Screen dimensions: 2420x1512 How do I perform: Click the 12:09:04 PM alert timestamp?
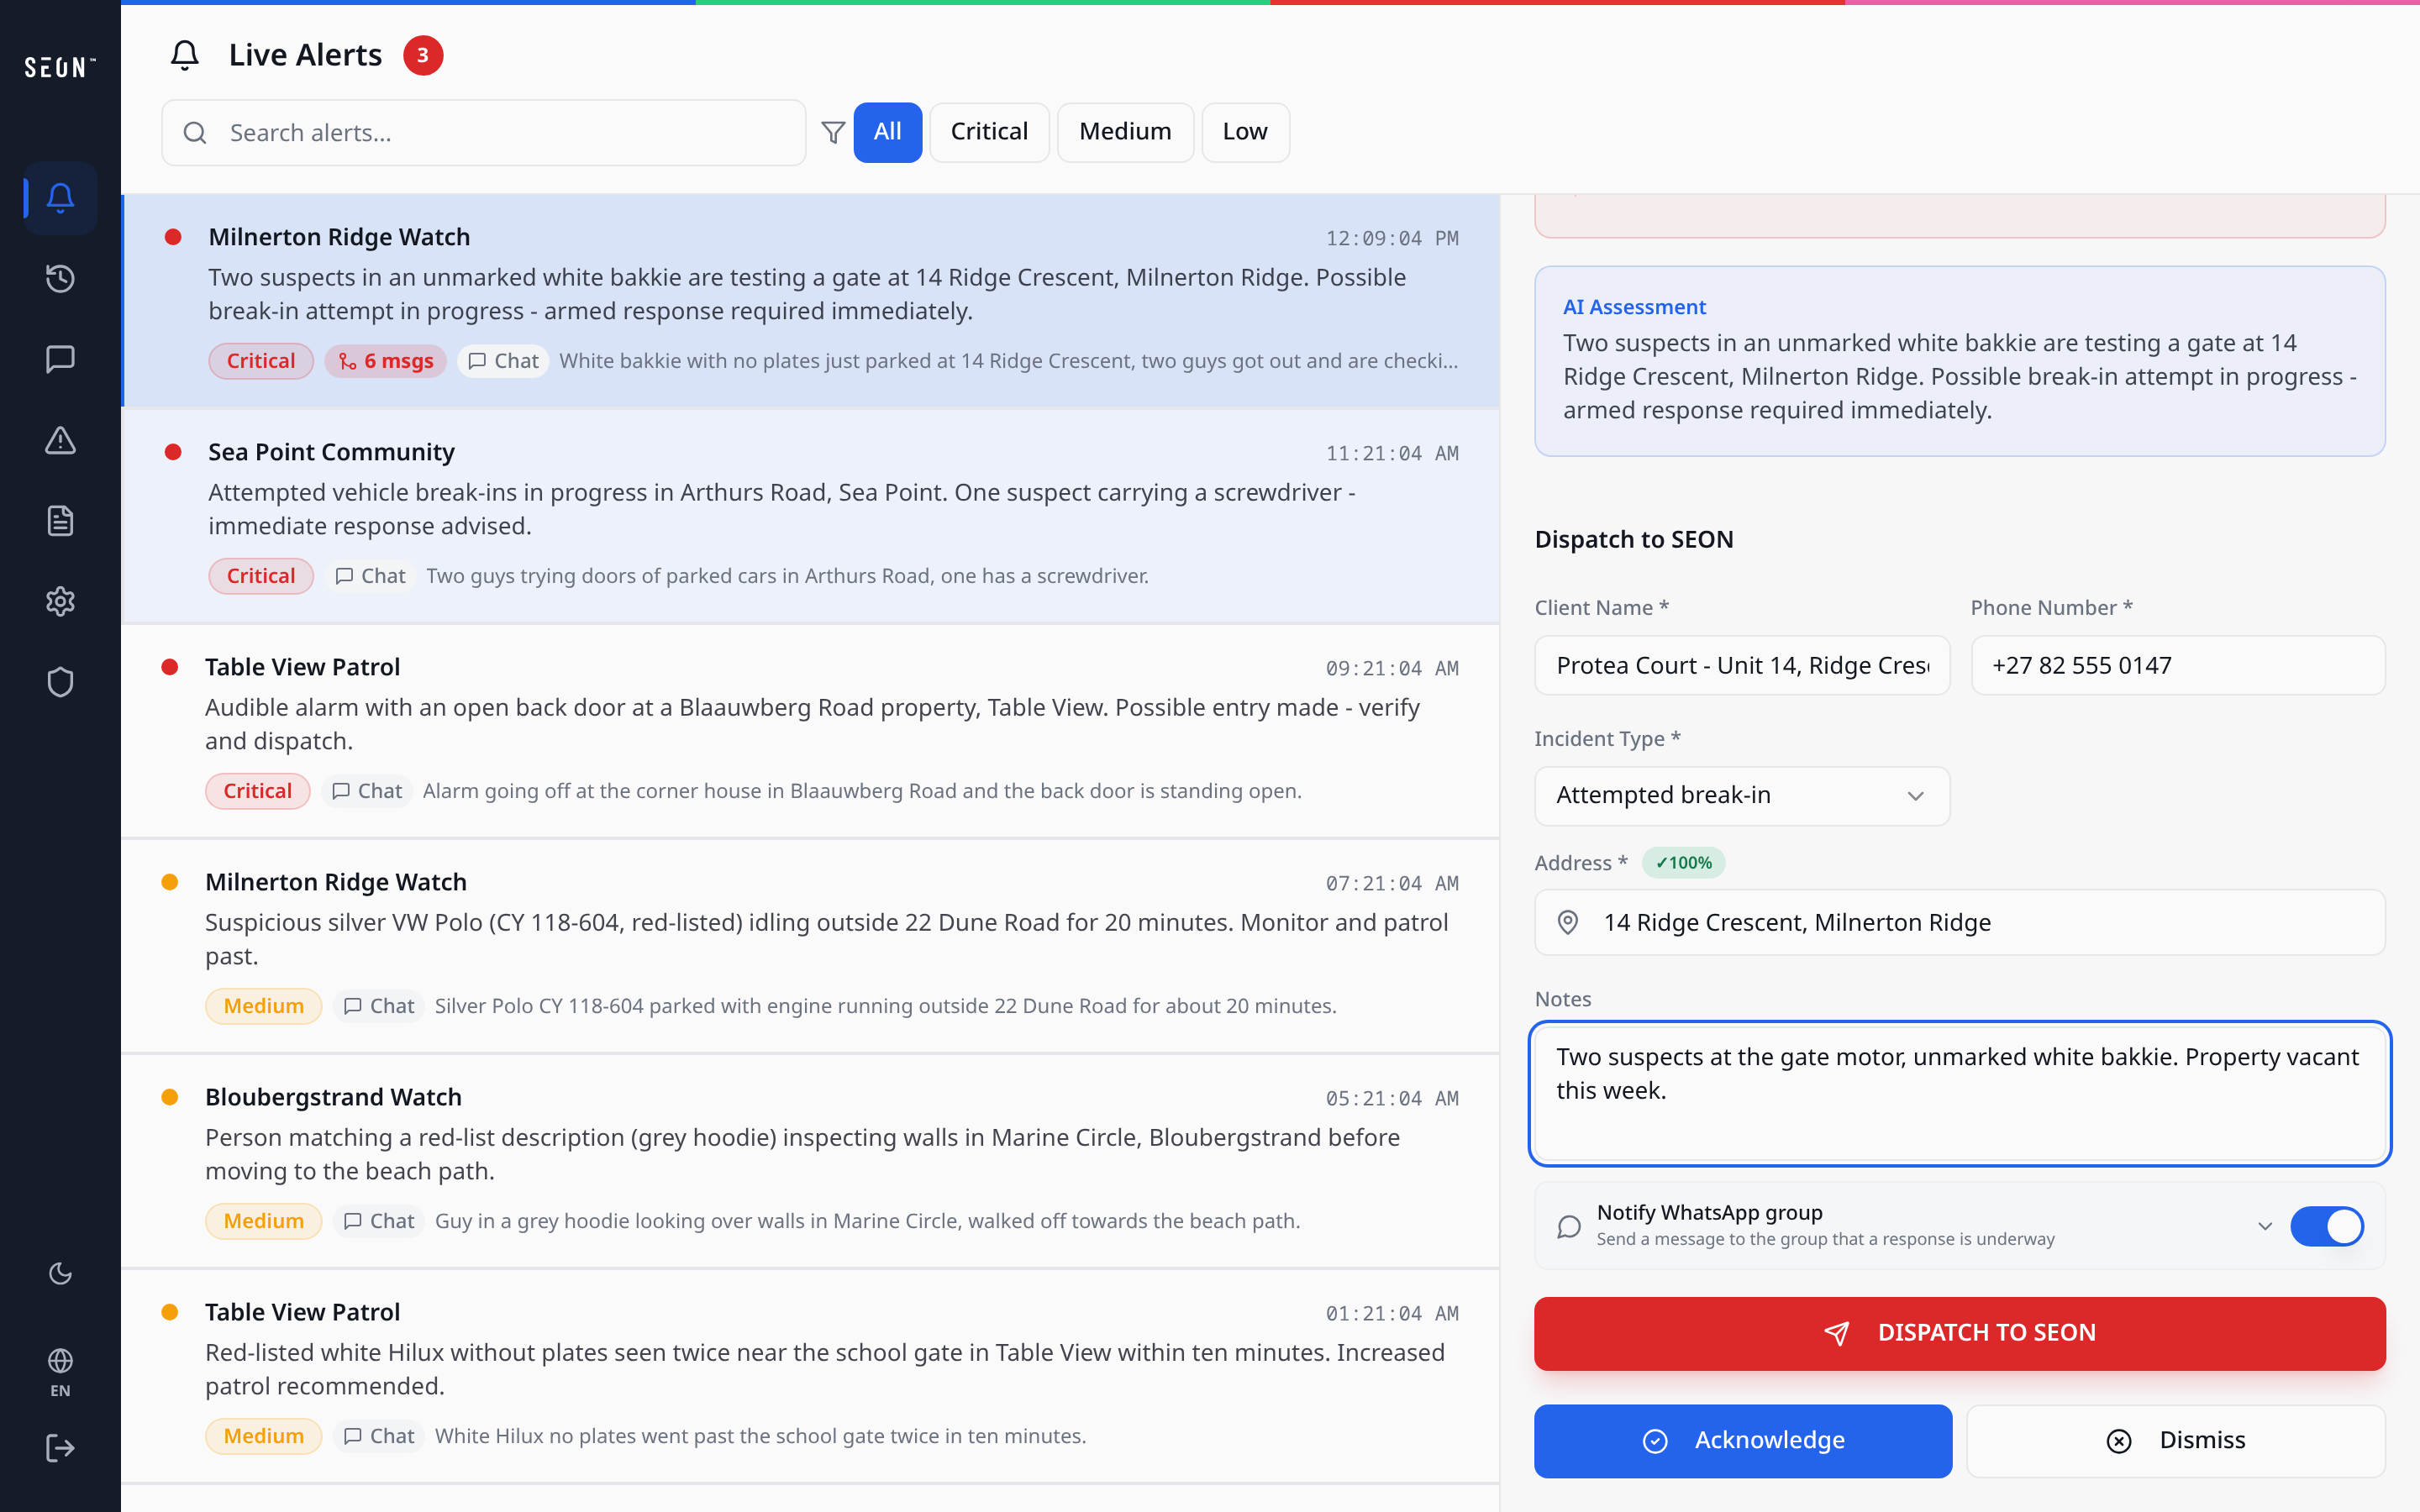coord(1392,238)
